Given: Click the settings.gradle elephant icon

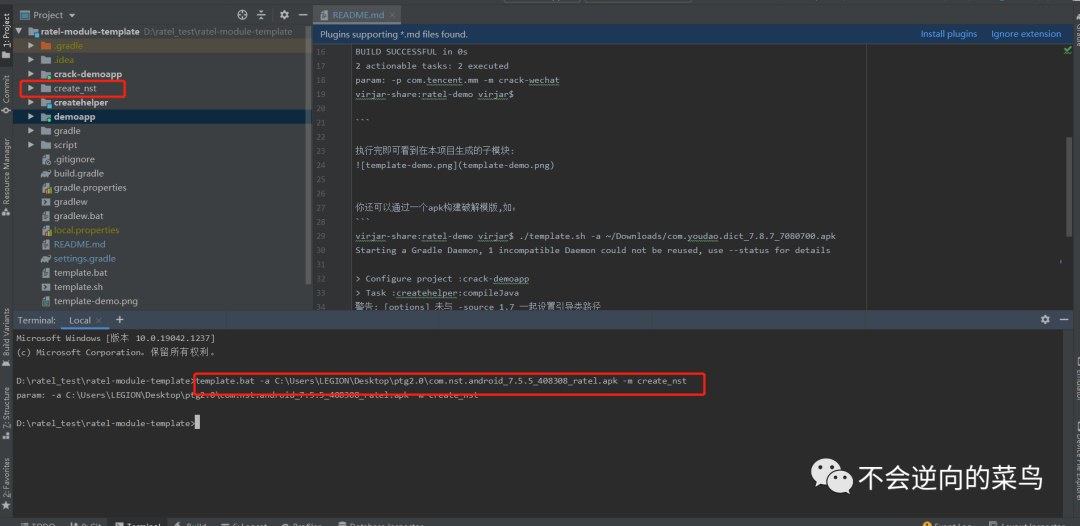Looking at the screenshot, I should (x=45, y=259).
